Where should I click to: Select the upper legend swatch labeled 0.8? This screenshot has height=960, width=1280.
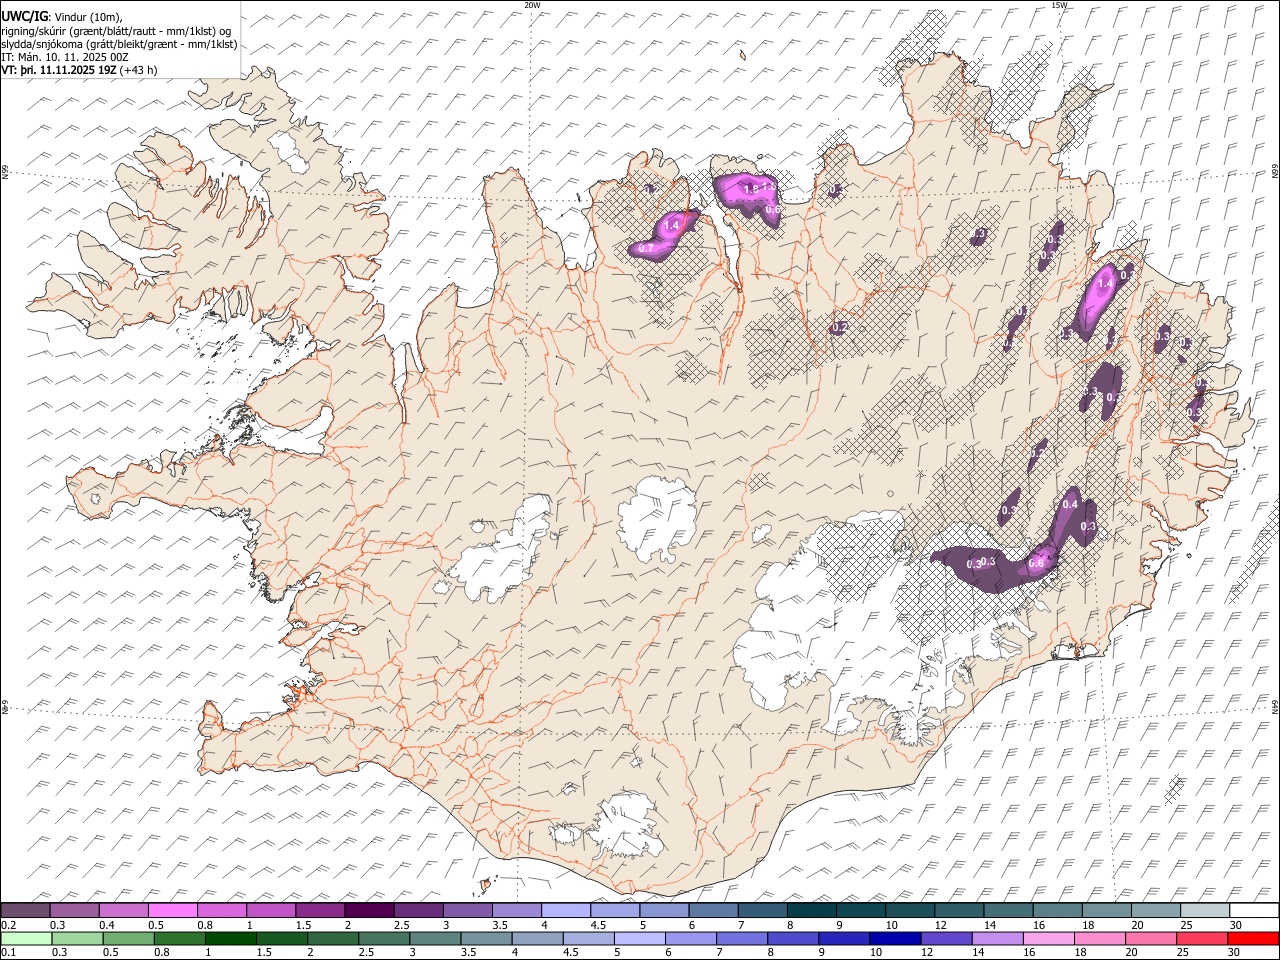[x=222, y=911]
